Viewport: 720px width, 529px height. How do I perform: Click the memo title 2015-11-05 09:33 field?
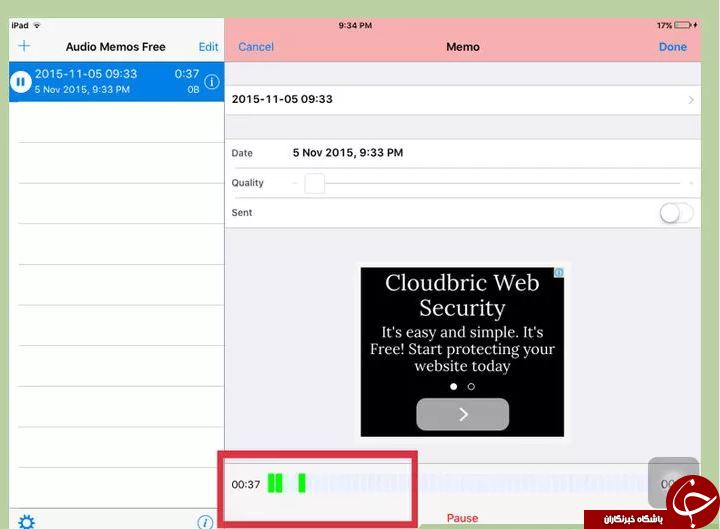click(x=462, y=100)
